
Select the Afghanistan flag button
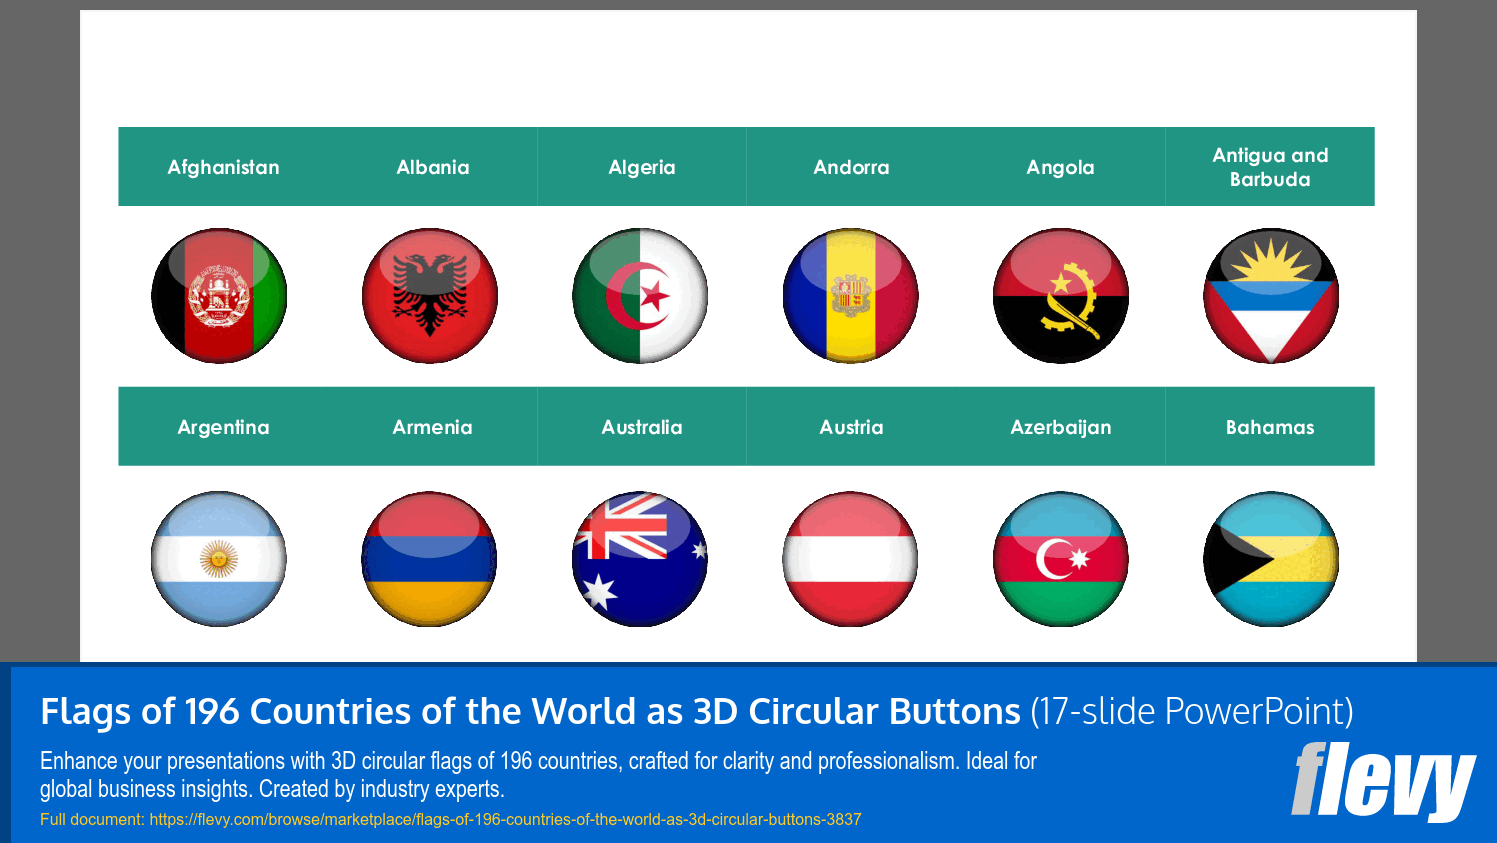point(219,295)
